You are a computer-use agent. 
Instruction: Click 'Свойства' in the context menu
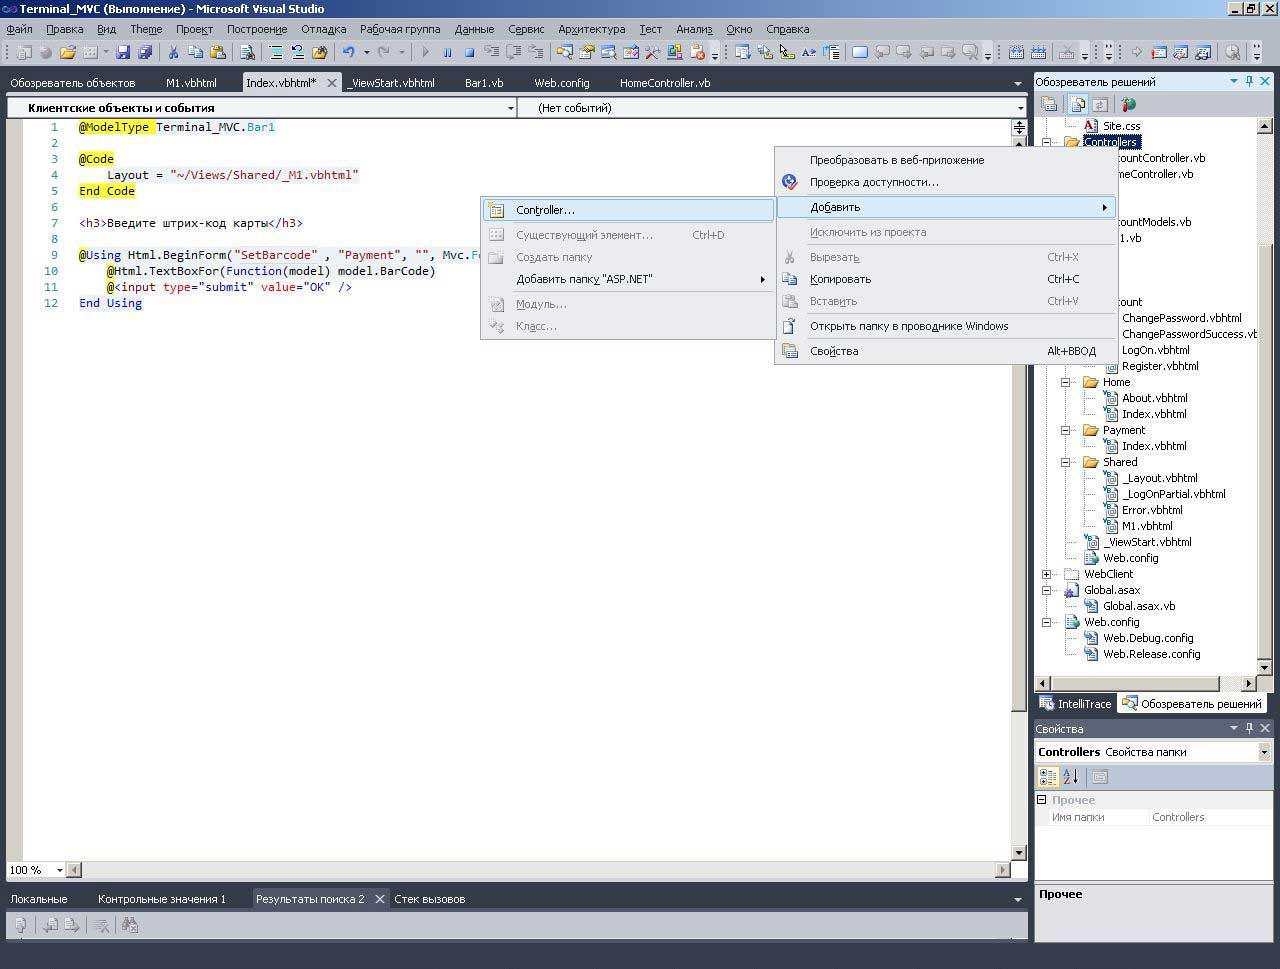946,351
